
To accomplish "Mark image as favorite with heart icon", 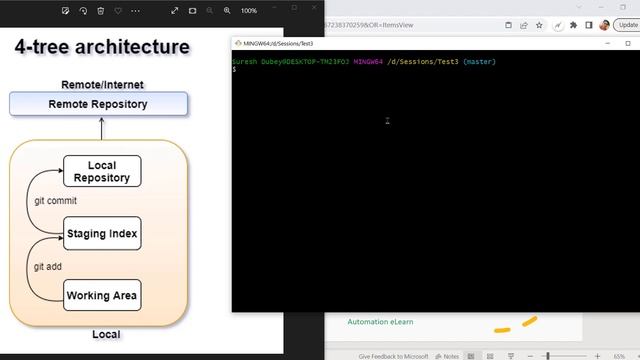I will coord(118,11).
